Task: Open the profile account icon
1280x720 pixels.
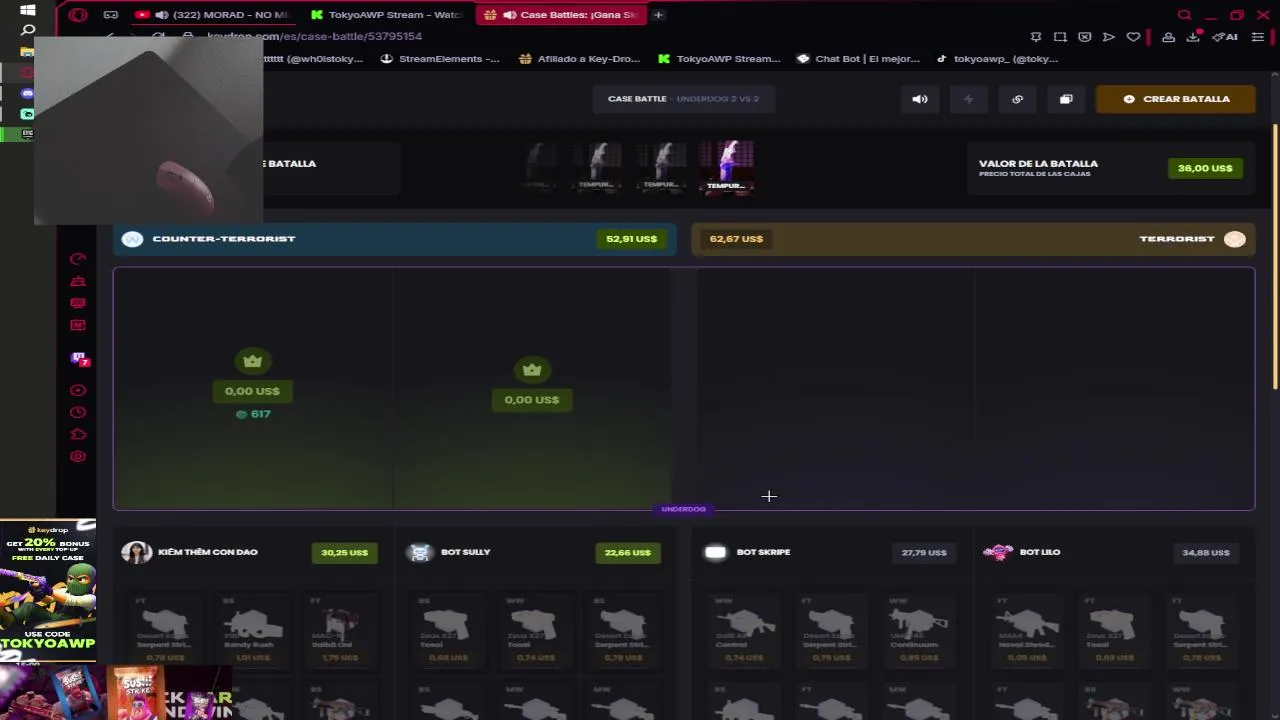Action: click(x=1168, y=37)
